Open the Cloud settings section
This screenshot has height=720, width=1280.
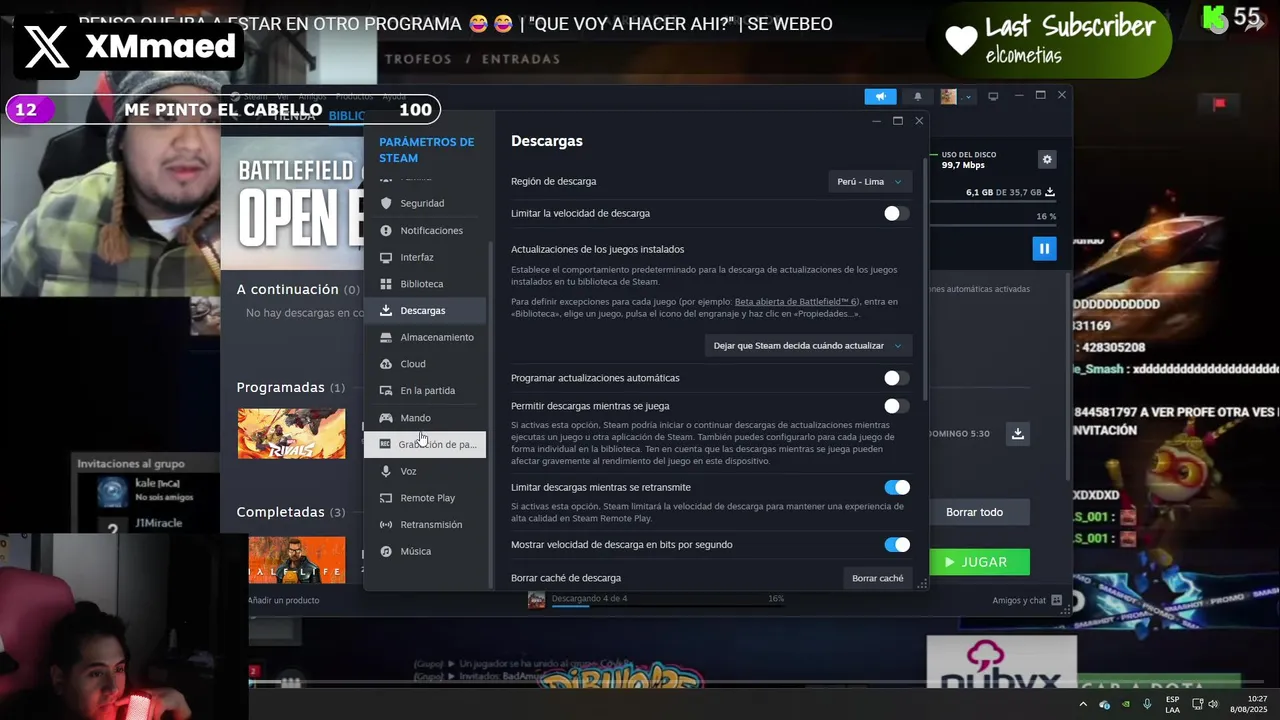(x=425, y=364)
